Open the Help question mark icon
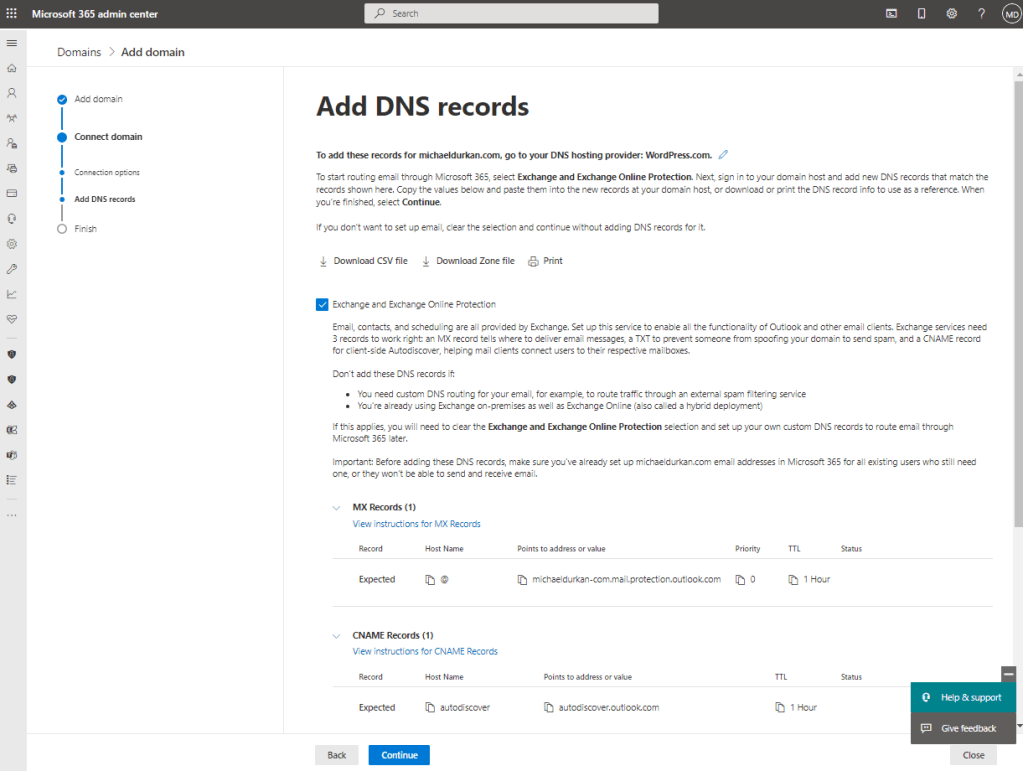The height and width of the screenshot is (771, 1023). pyautogui.click(x=981, y=14)
